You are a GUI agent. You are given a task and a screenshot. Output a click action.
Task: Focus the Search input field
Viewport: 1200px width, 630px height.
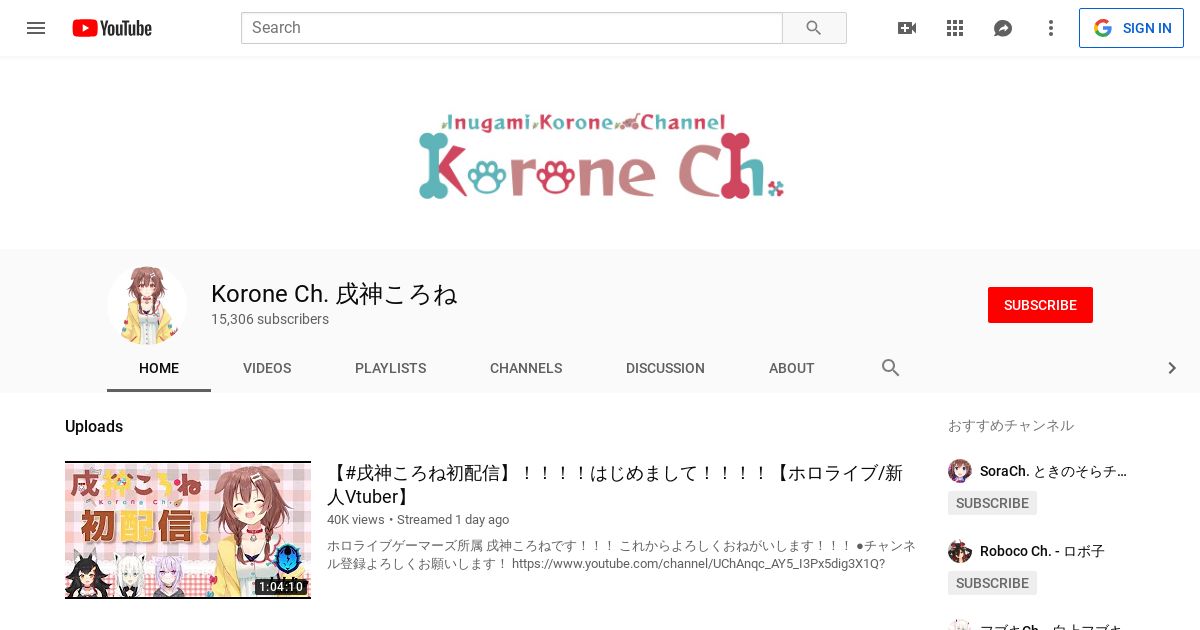pos(511,28)
